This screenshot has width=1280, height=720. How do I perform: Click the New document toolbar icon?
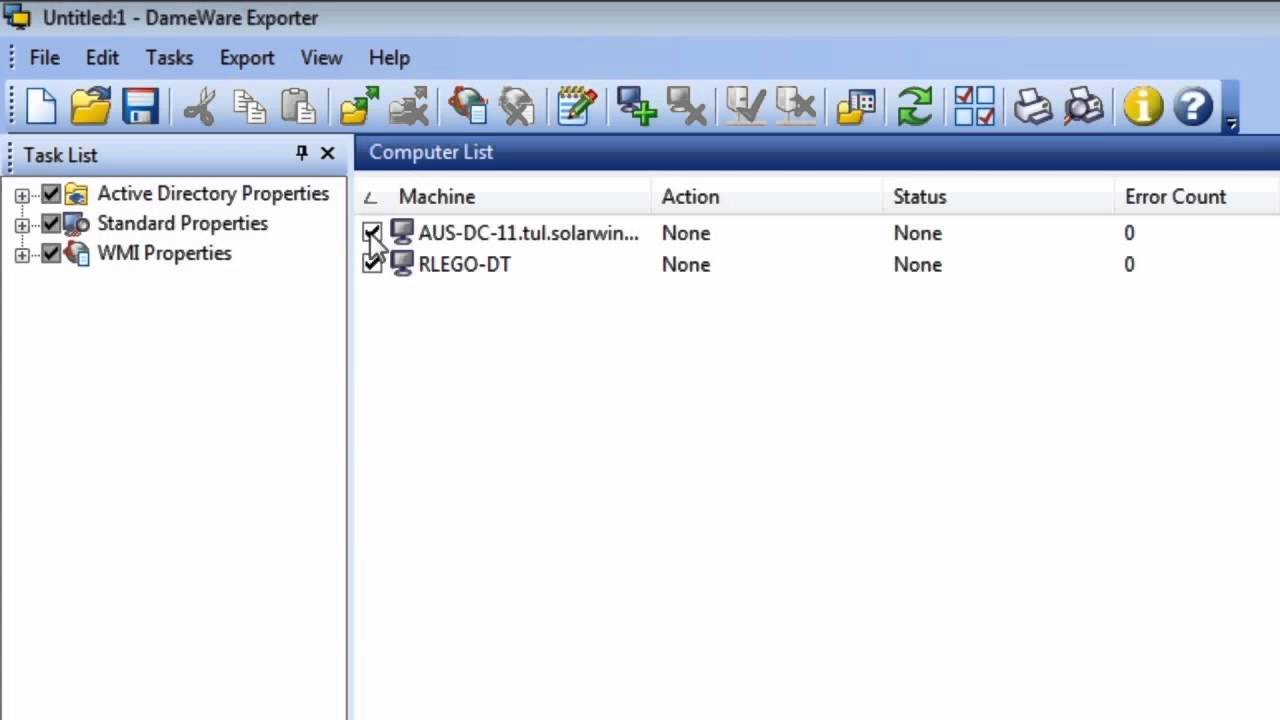pos(42,106)
